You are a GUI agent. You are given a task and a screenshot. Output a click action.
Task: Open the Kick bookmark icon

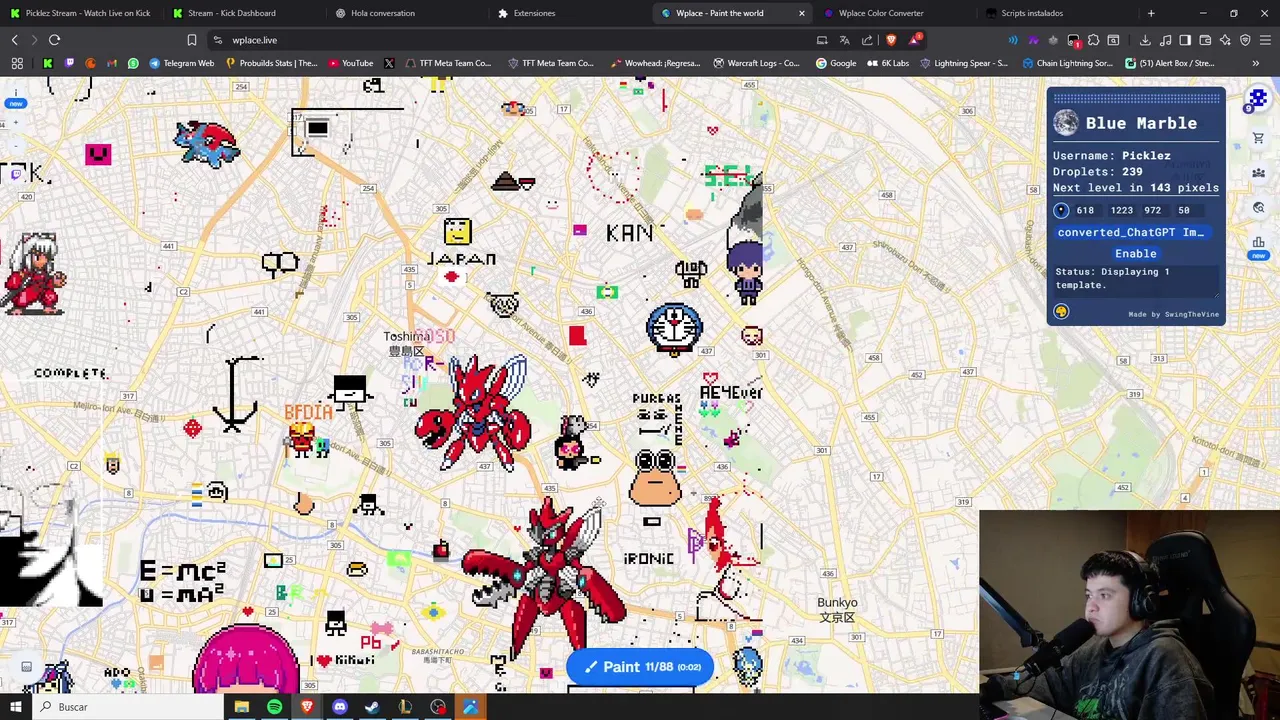tap(47, 63)
